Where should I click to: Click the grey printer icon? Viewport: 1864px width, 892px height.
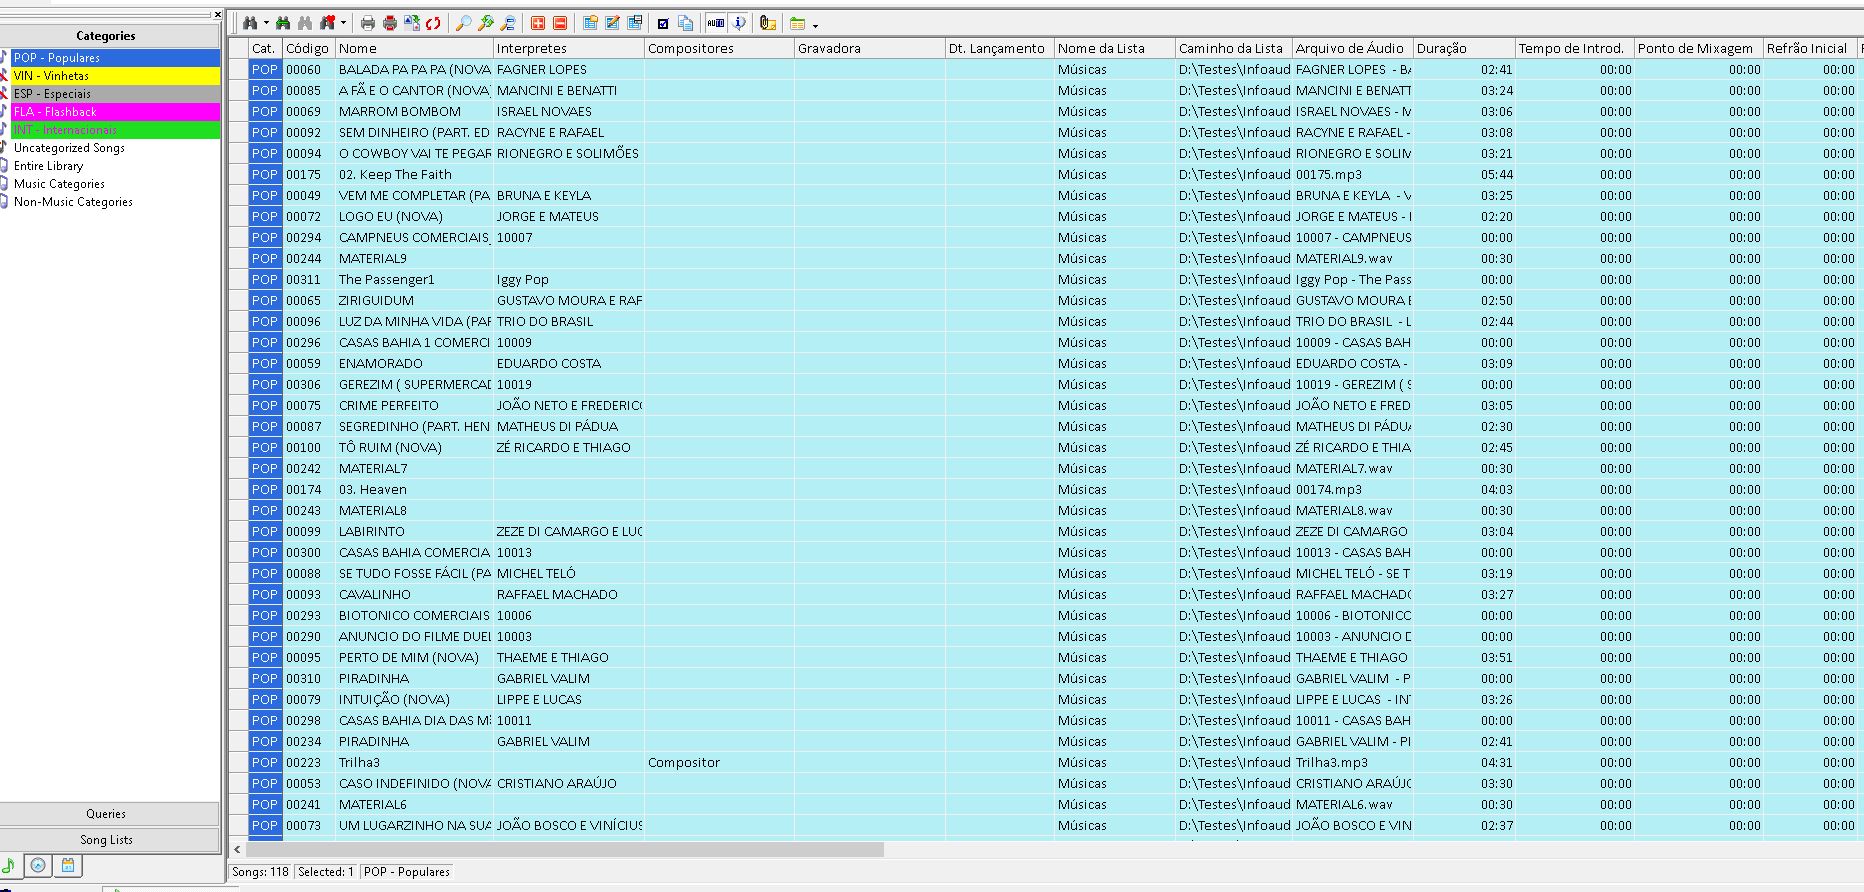(x=368, y=23)
